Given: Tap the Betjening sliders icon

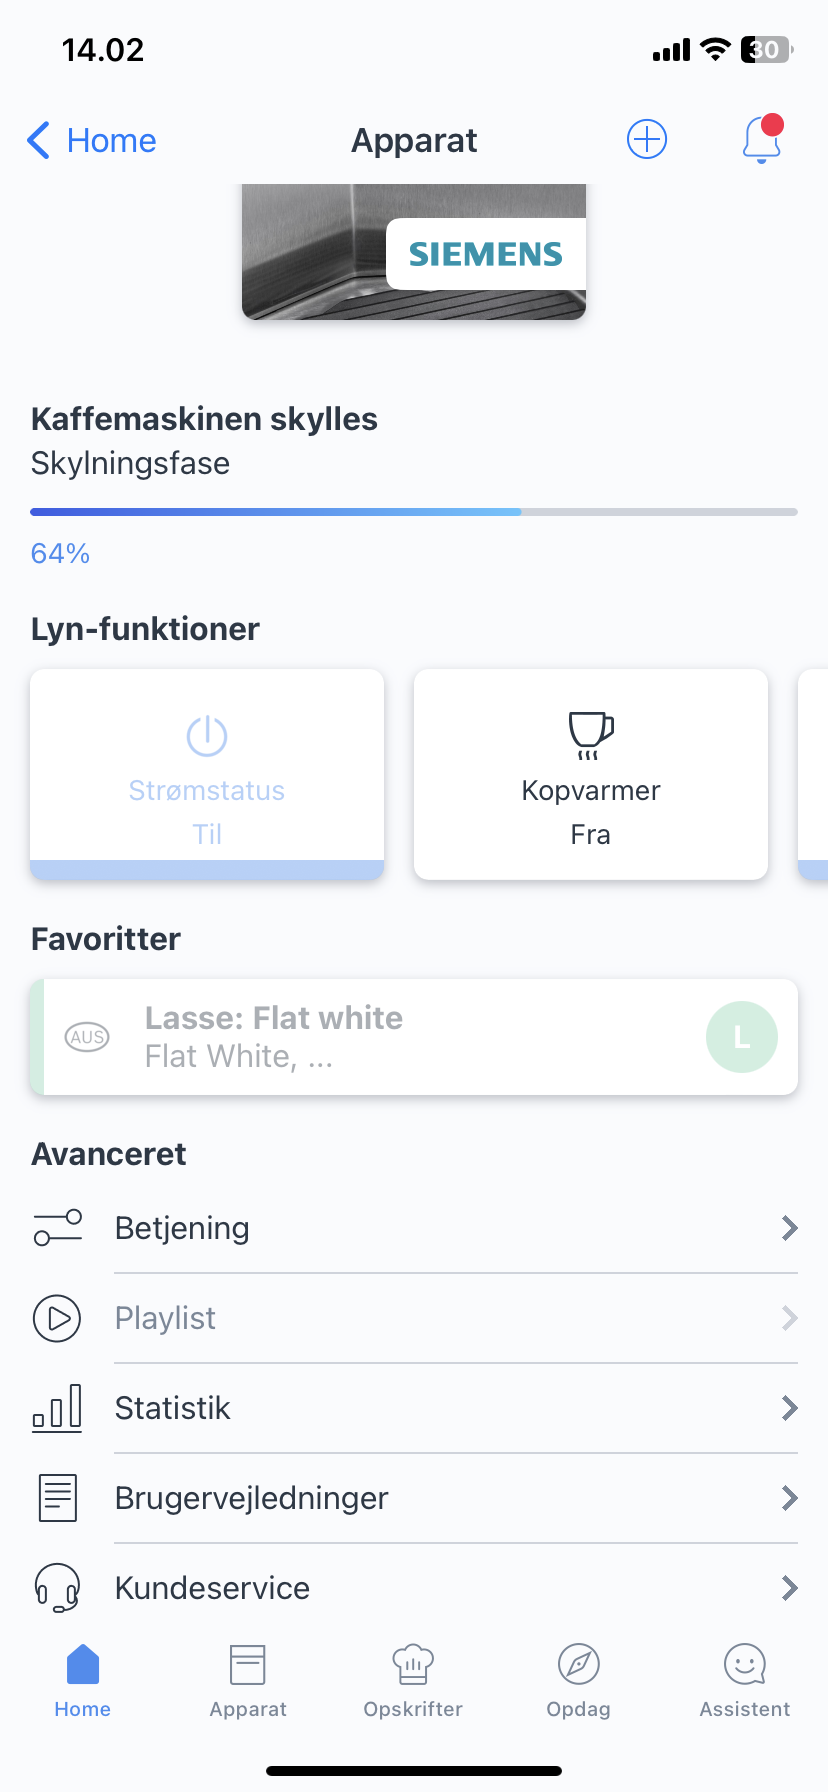Looking at the screenshot, I should tap(57, 1228).
